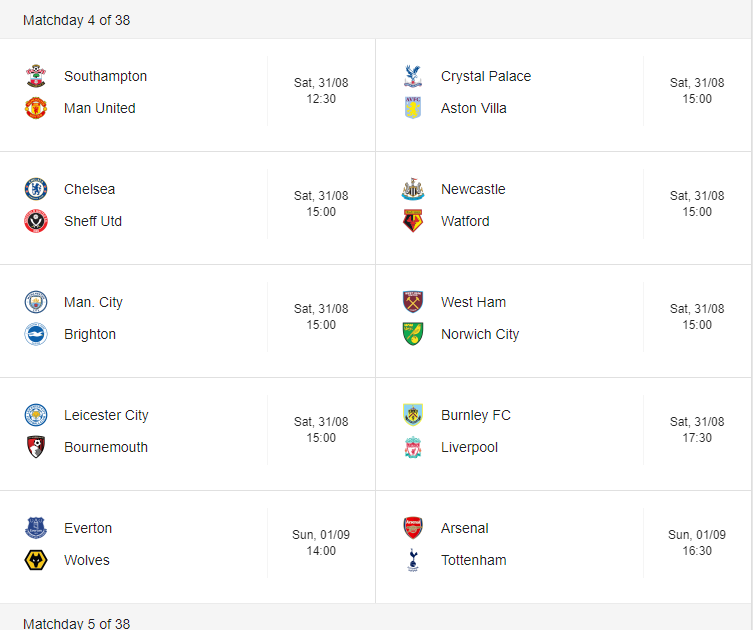Click the Brighton club badge

point(36,334)
